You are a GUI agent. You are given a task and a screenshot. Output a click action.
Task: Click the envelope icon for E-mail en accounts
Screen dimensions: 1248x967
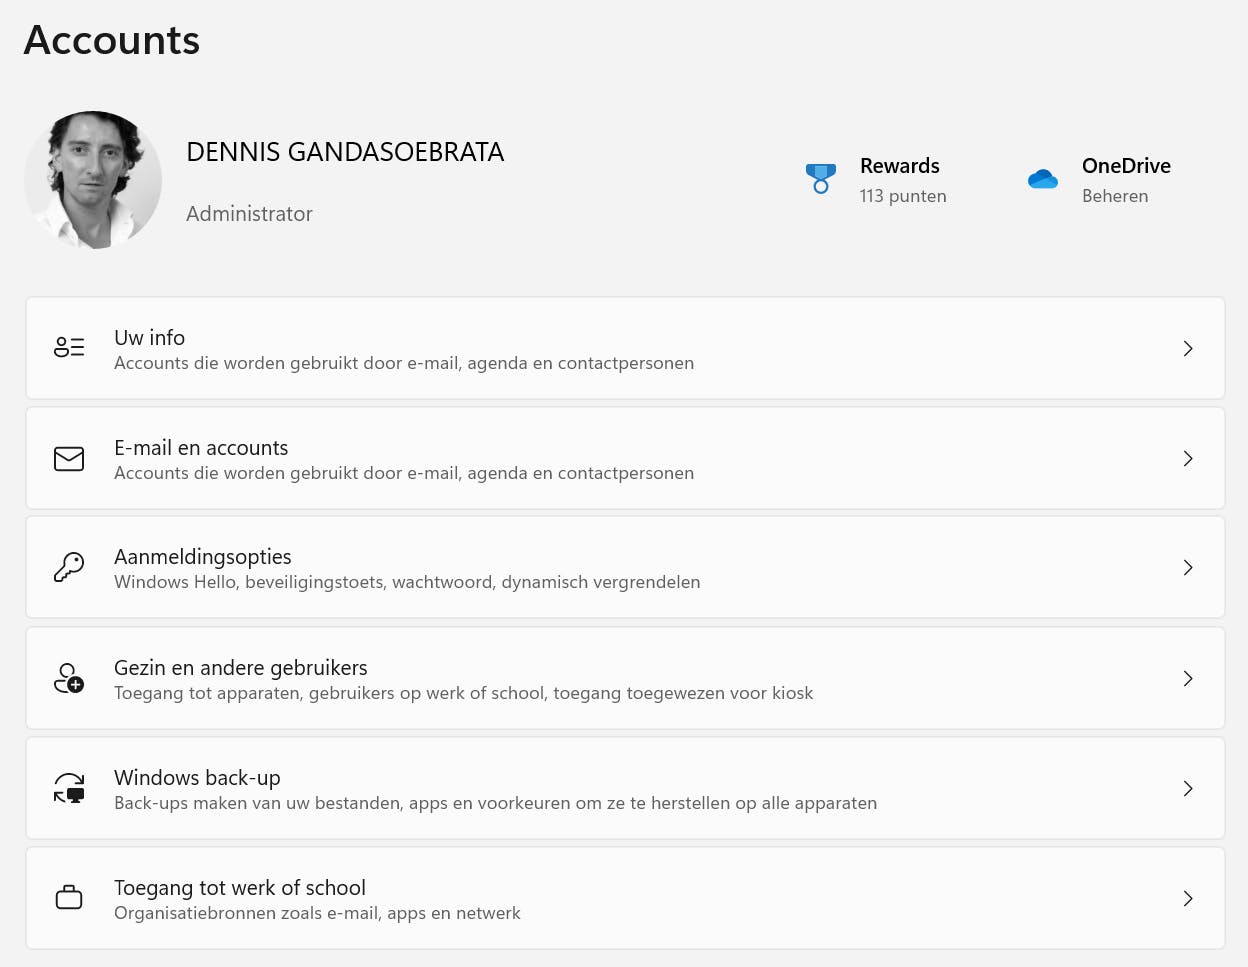(69, 458)
